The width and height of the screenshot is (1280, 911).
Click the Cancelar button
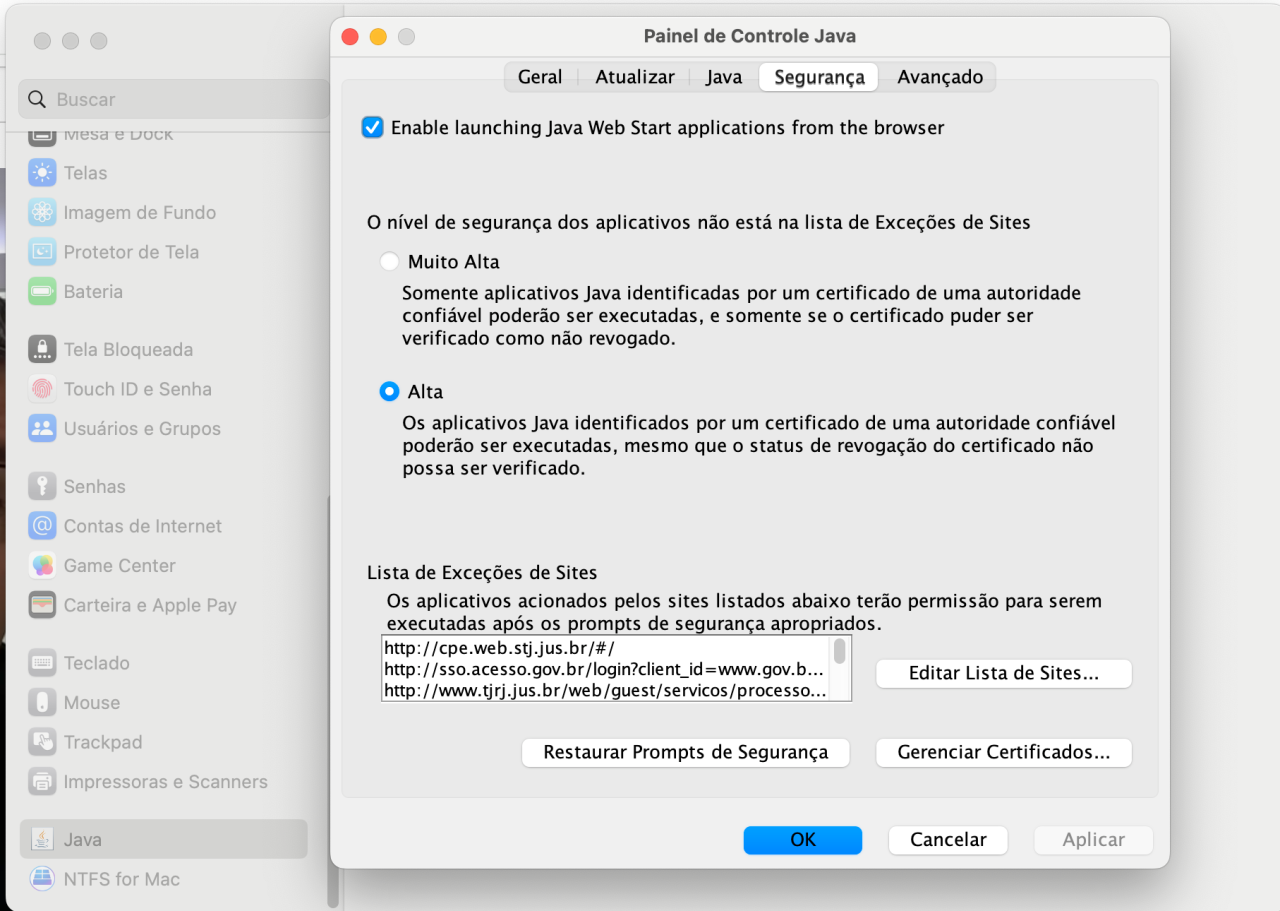pyautogui.click(x=948, y=840)
